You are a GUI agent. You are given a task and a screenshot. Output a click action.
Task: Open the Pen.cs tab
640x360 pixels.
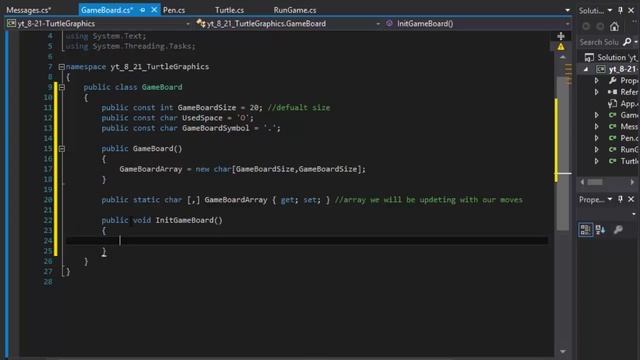[174, 10]
